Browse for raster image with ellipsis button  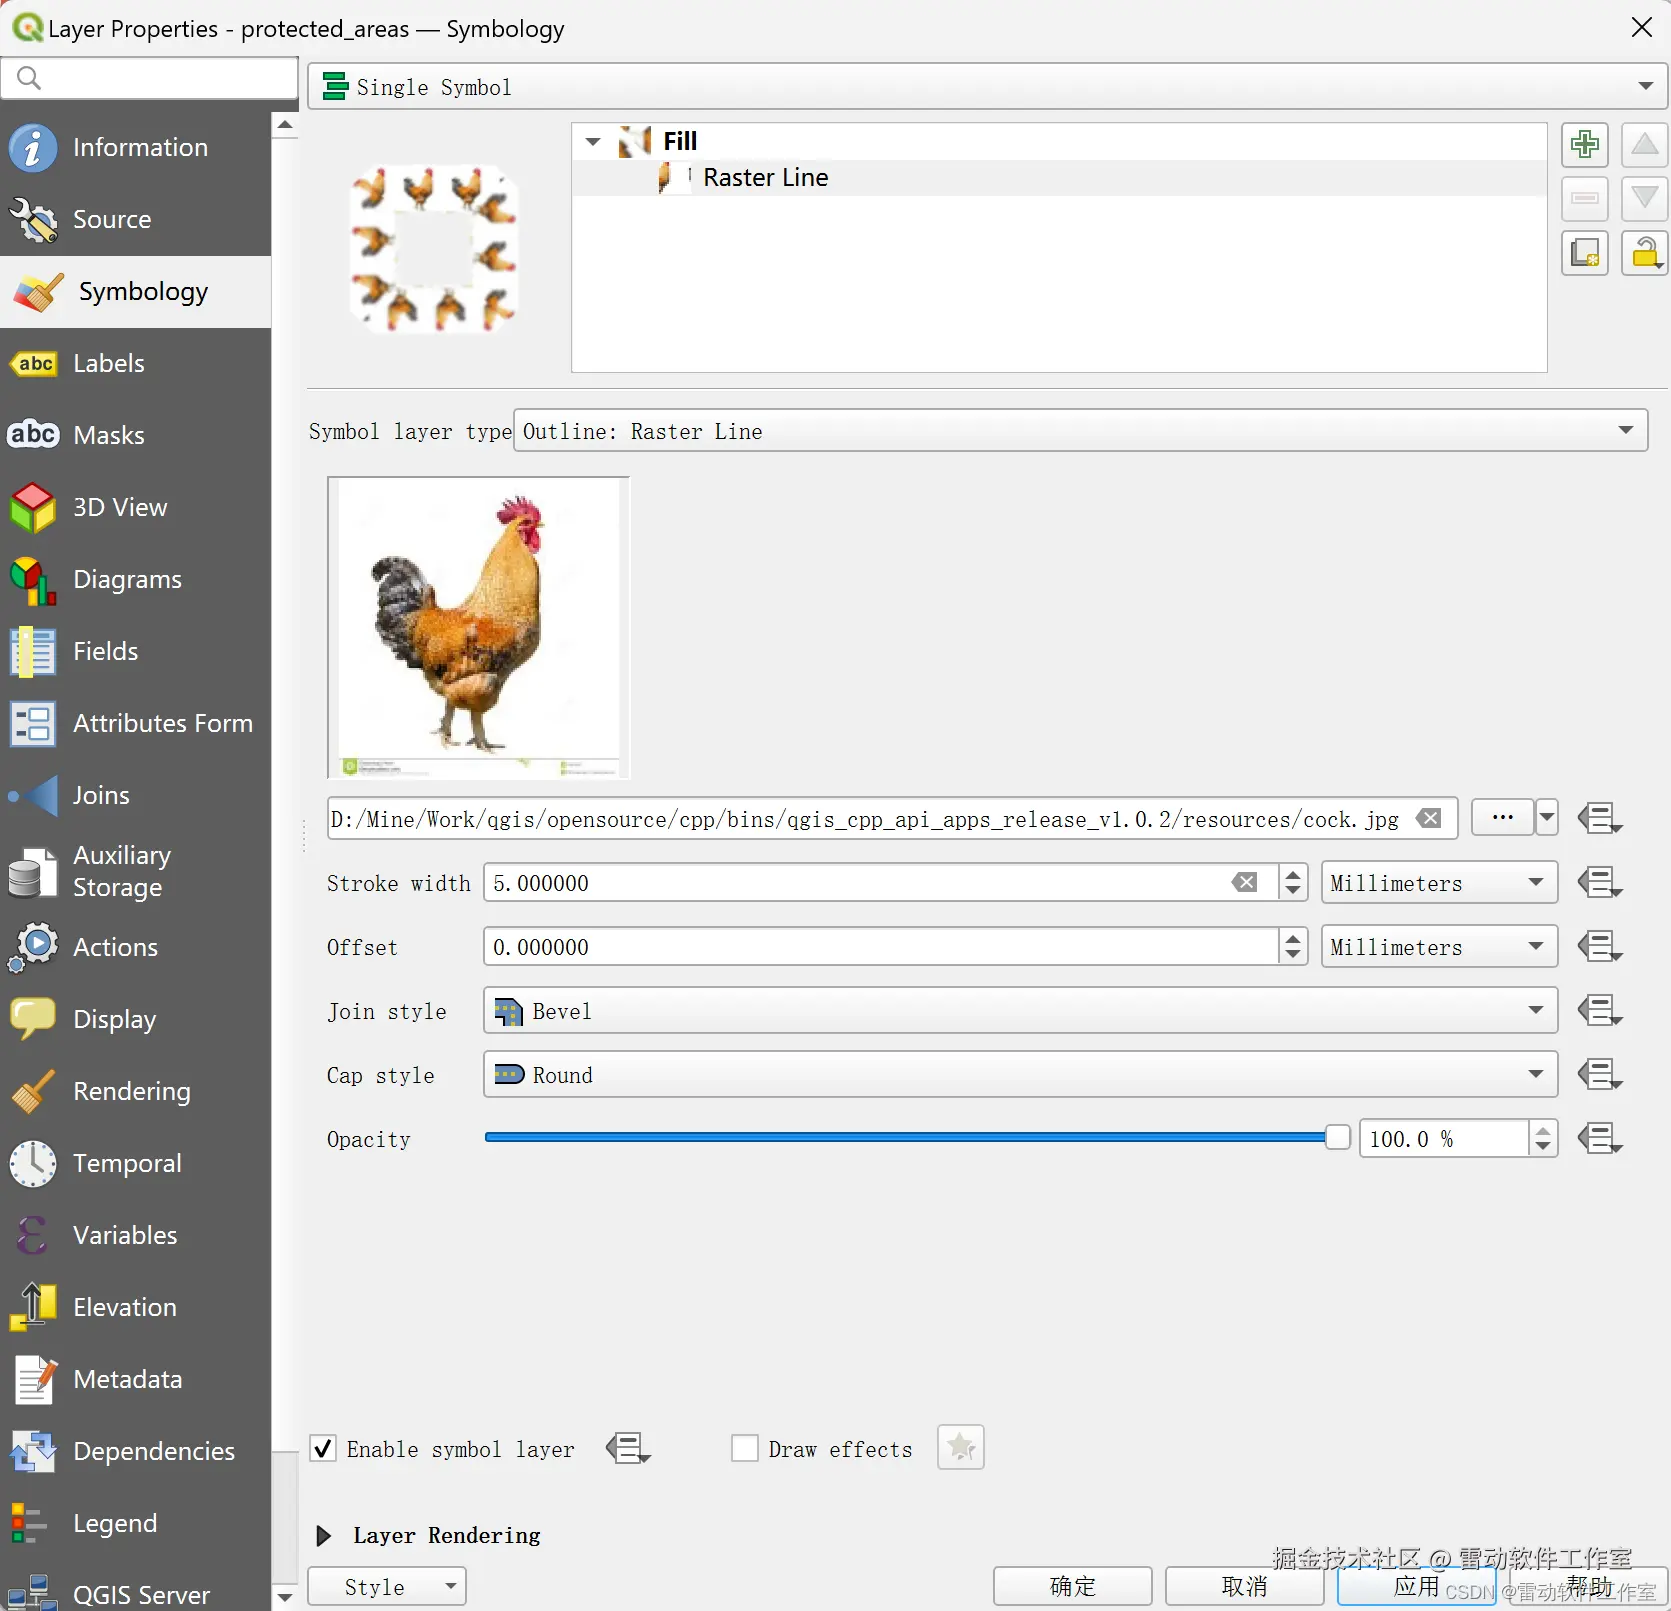(x=1502, y=819)
